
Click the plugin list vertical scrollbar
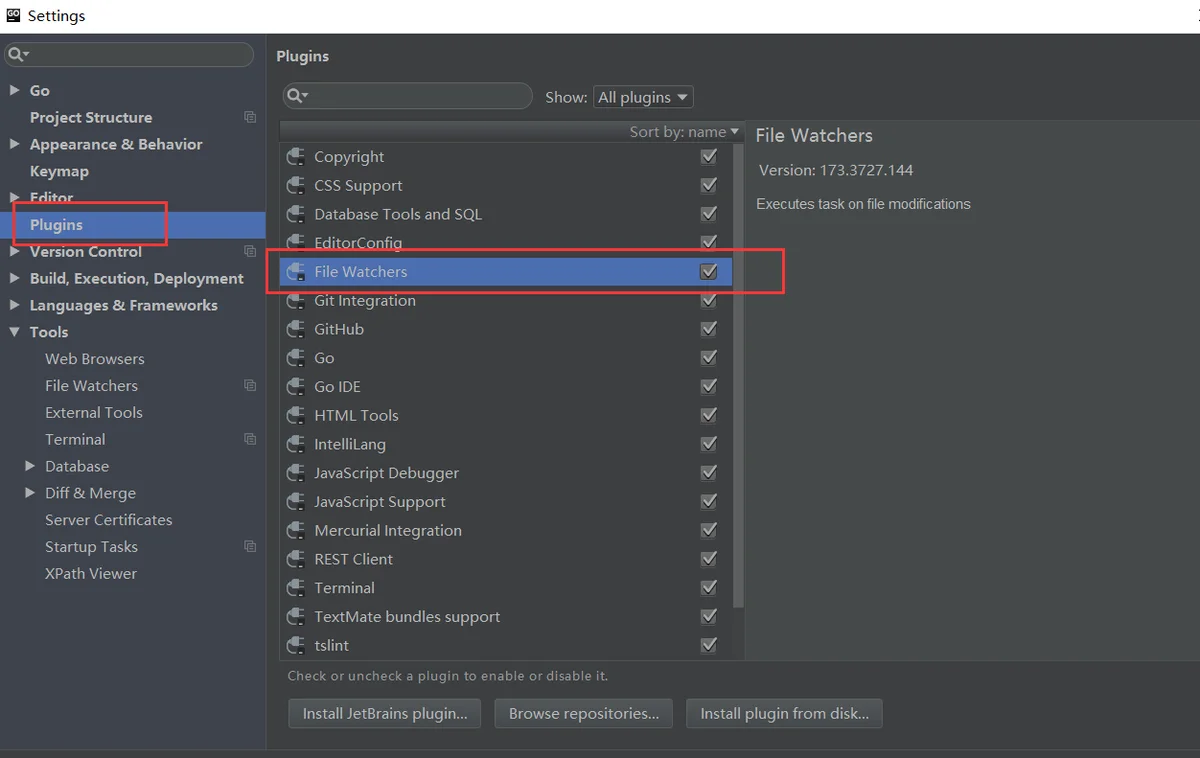738,375
